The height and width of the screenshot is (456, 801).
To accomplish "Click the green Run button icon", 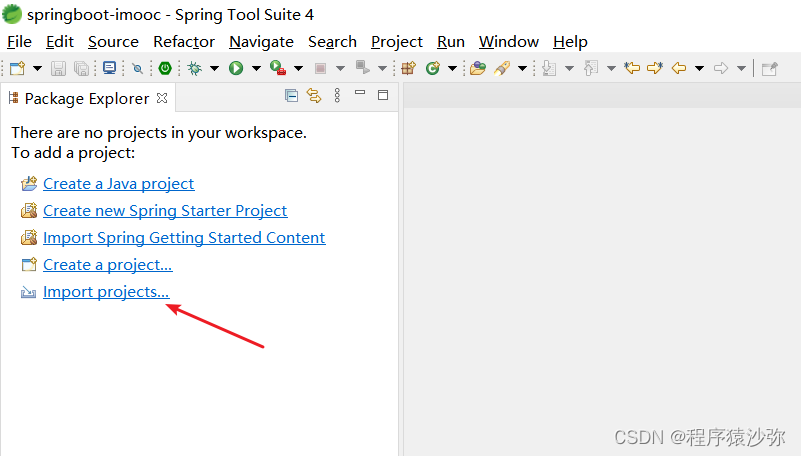I will 236,68.
